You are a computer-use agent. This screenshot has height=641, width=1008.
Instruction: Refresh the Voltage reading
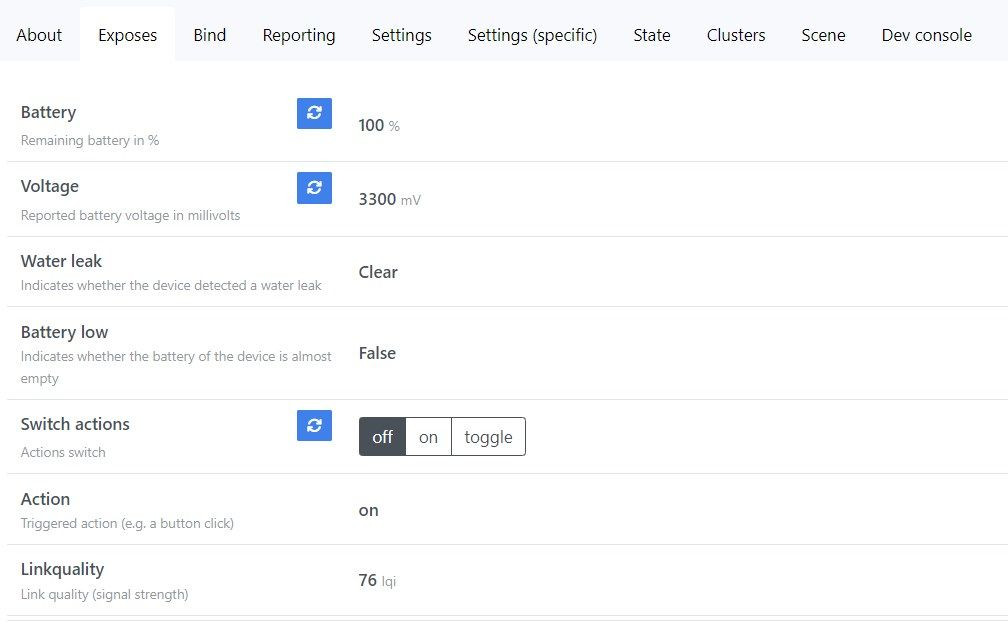point(314,187)
